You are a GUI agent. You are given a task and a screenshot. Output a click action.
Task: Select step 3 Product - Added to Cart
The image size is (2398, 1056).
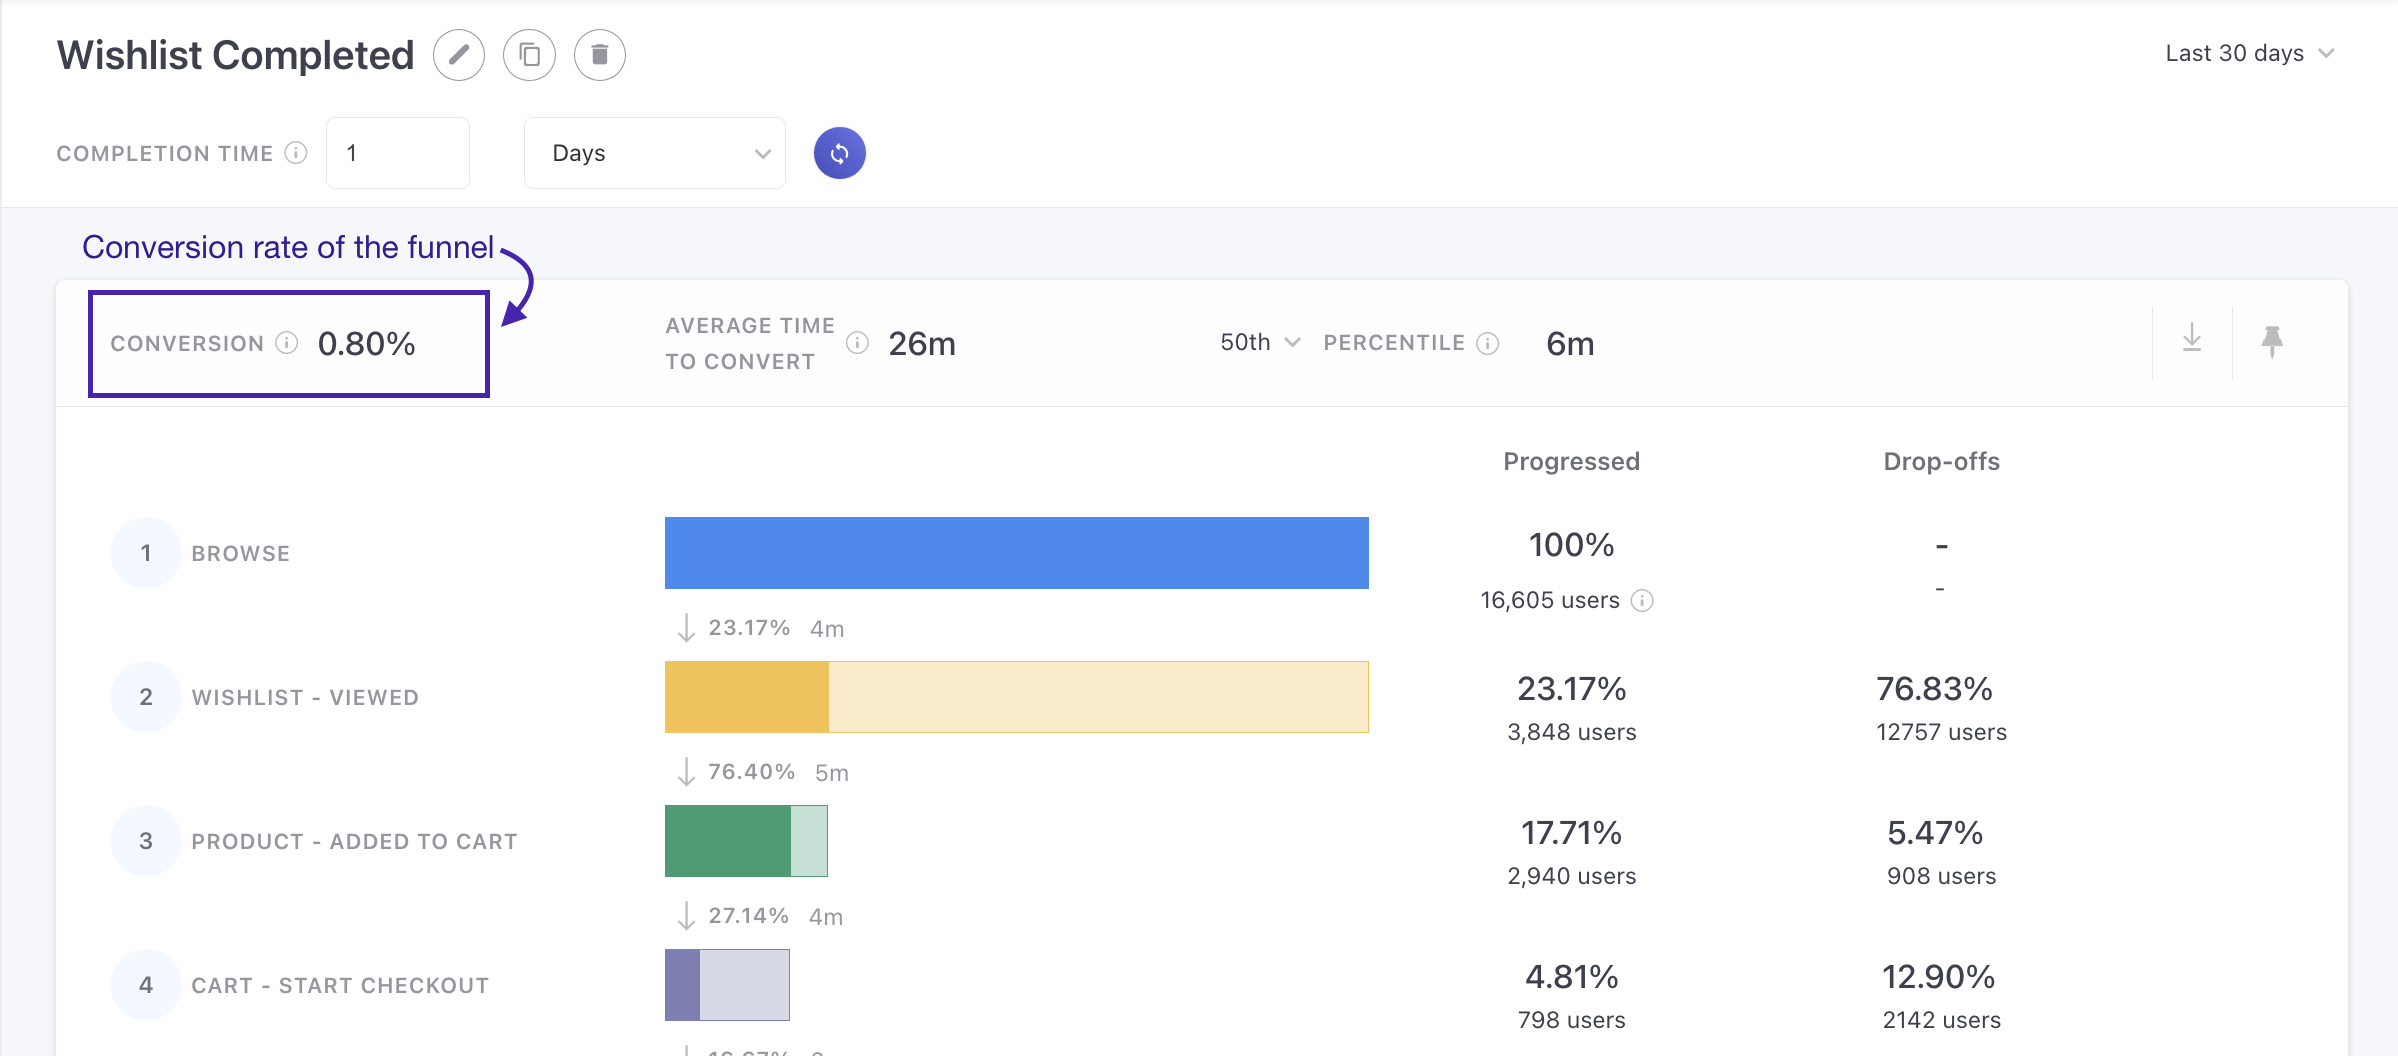[x=315, y=841]
